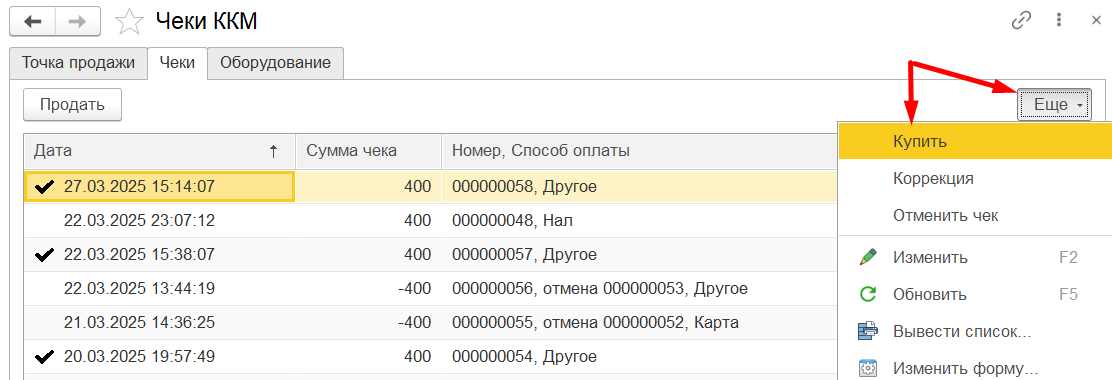1112x380 pixels.
Task: Choose Купить from the menu
Action: point(975,142)
